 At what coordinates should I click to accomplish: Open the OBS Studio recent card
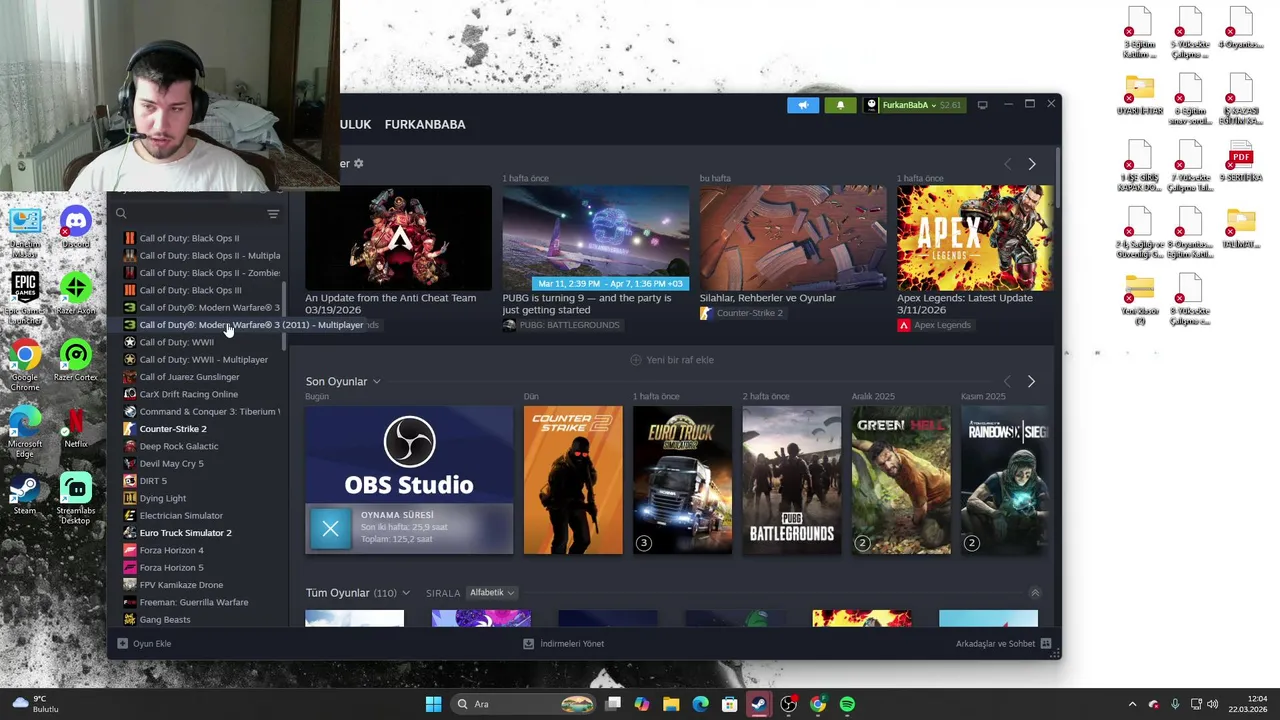[409, 480]
